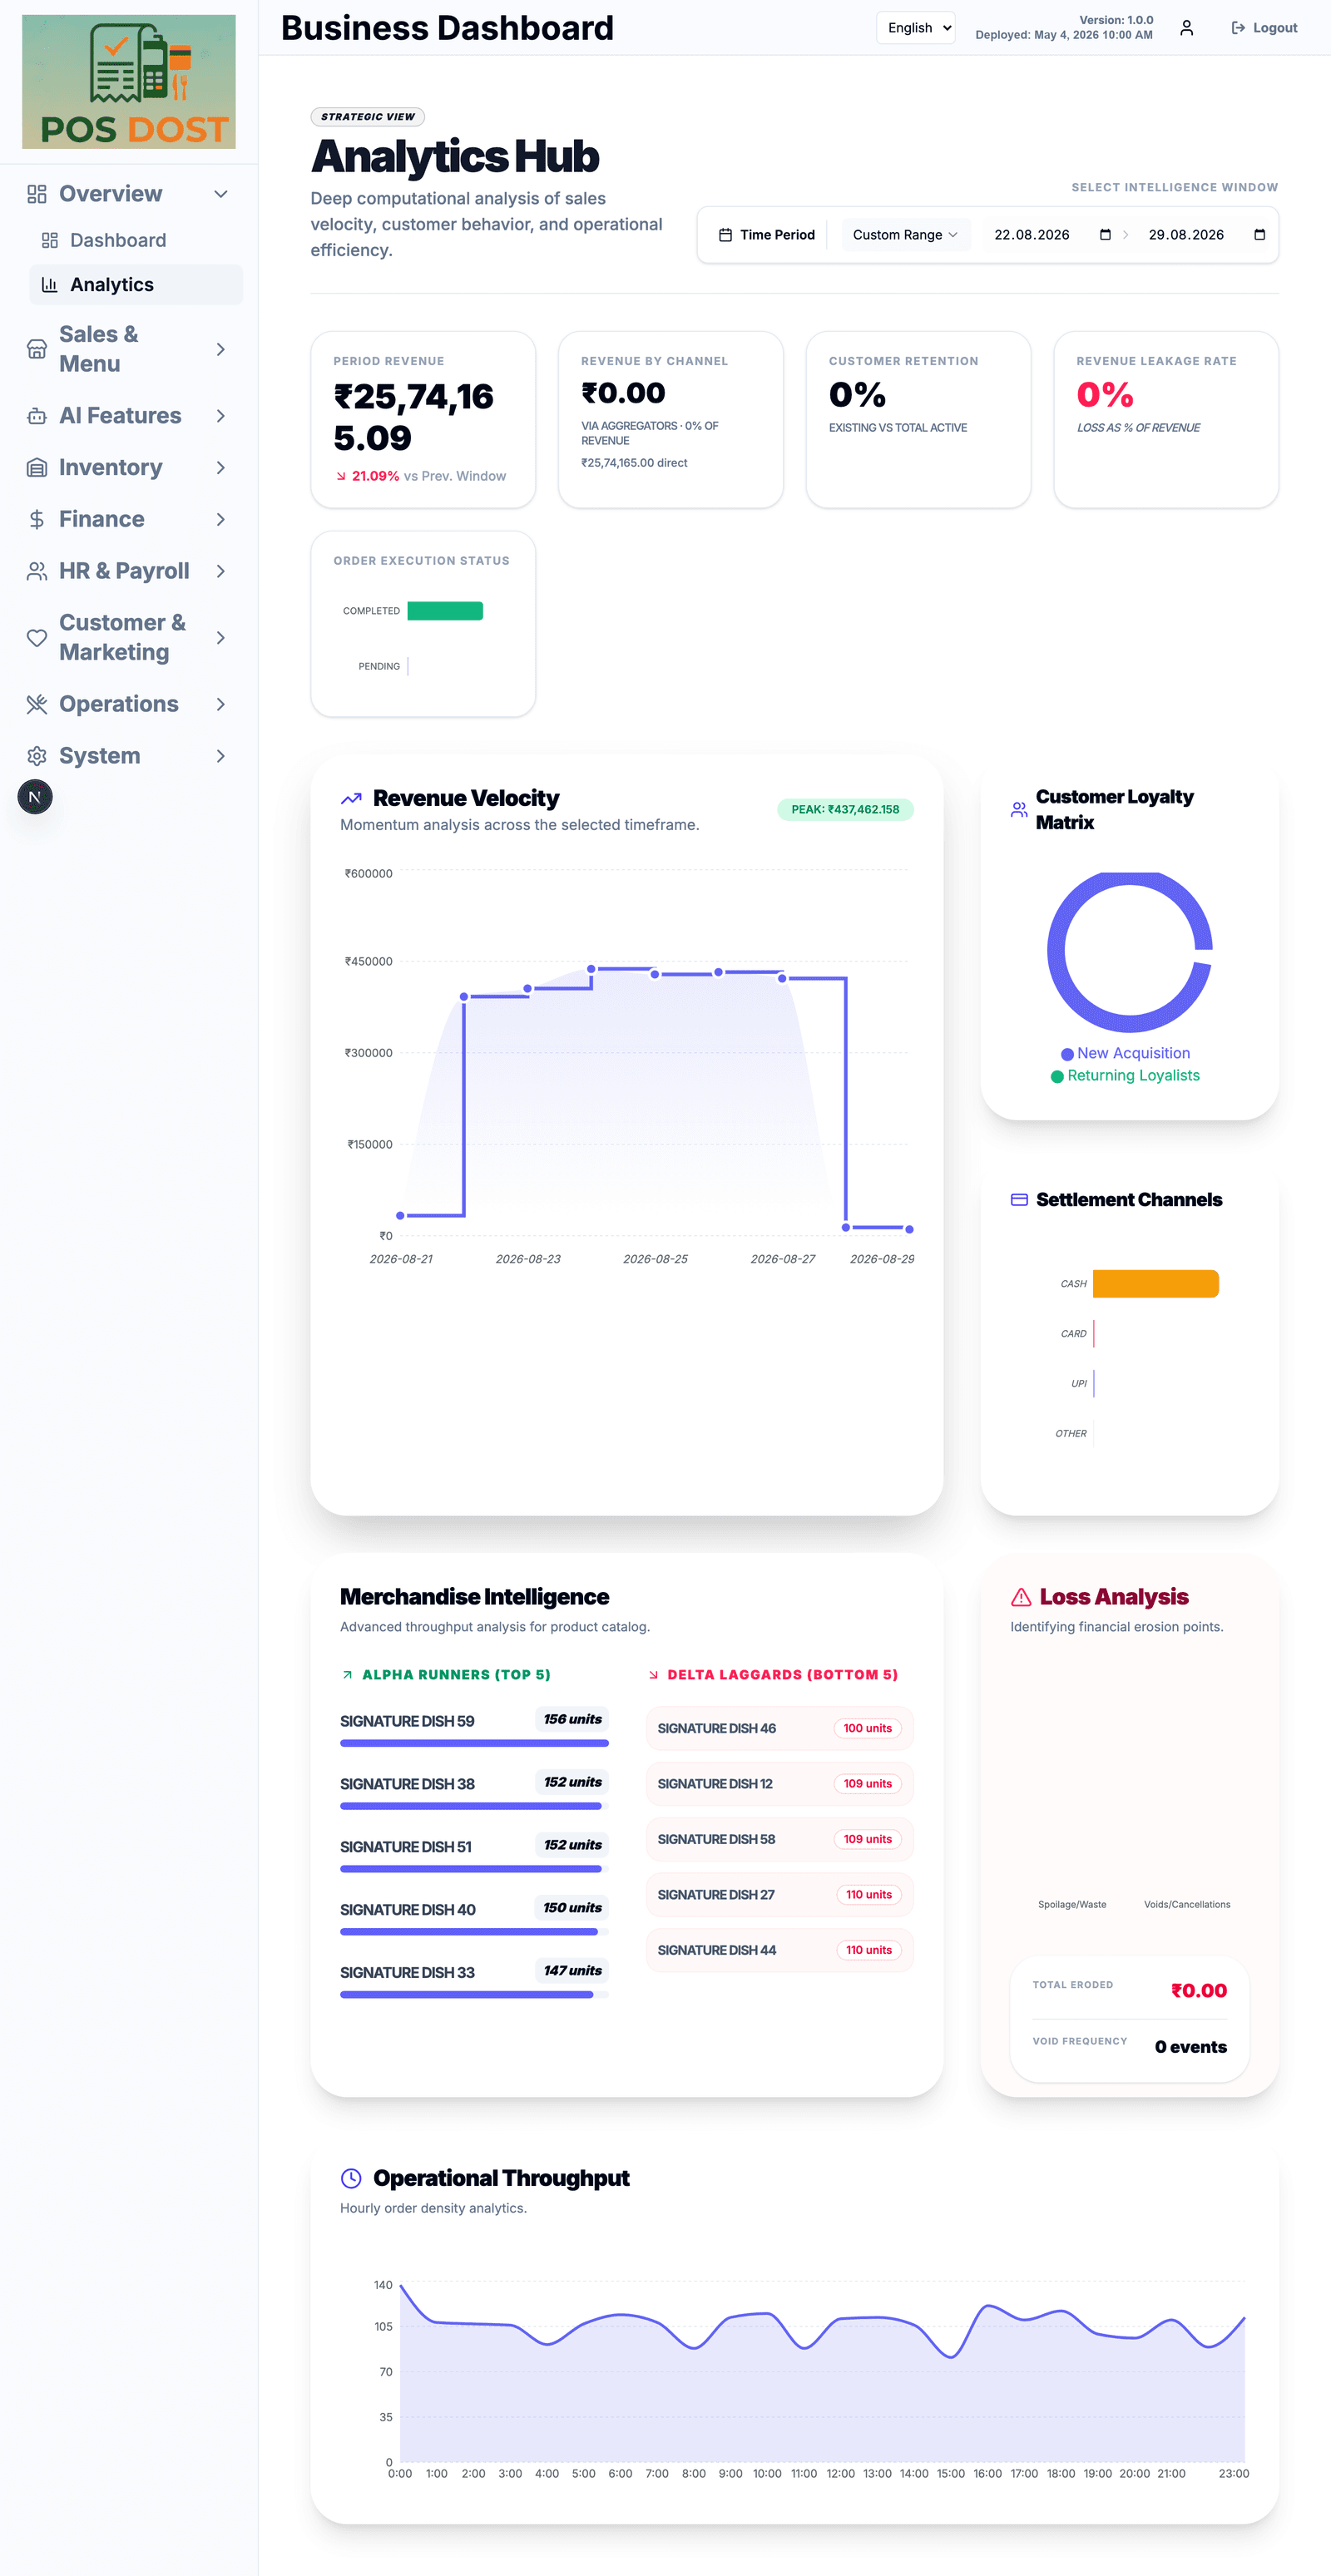Click the Customer & Marketing heart icon
Image resolution: width=1331 pixels, height=2576 pixels.
pyautogui.click(x=37, y=638)
